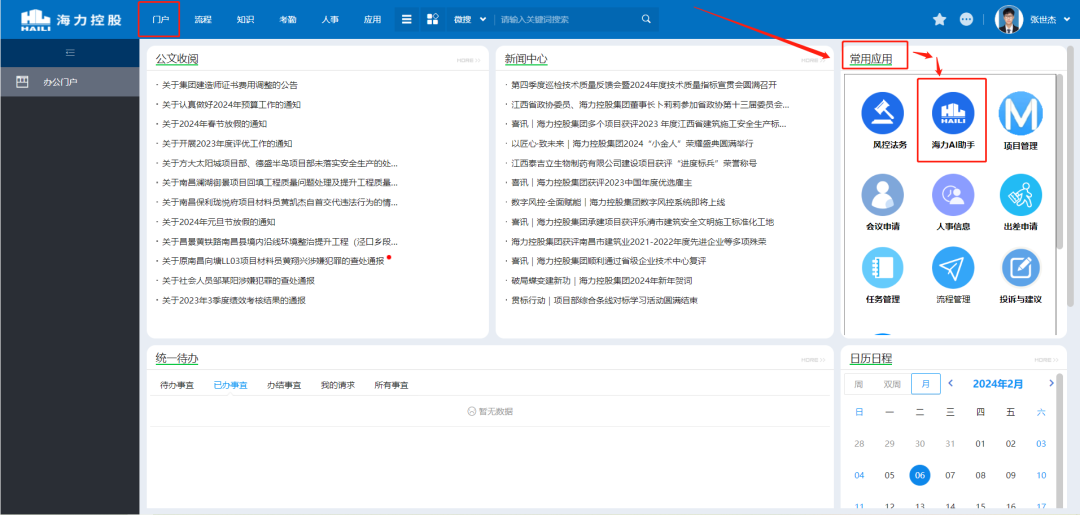The image size is (1080, 515).
Task: Open the 出差申请 app
Action: point(1020,195)
